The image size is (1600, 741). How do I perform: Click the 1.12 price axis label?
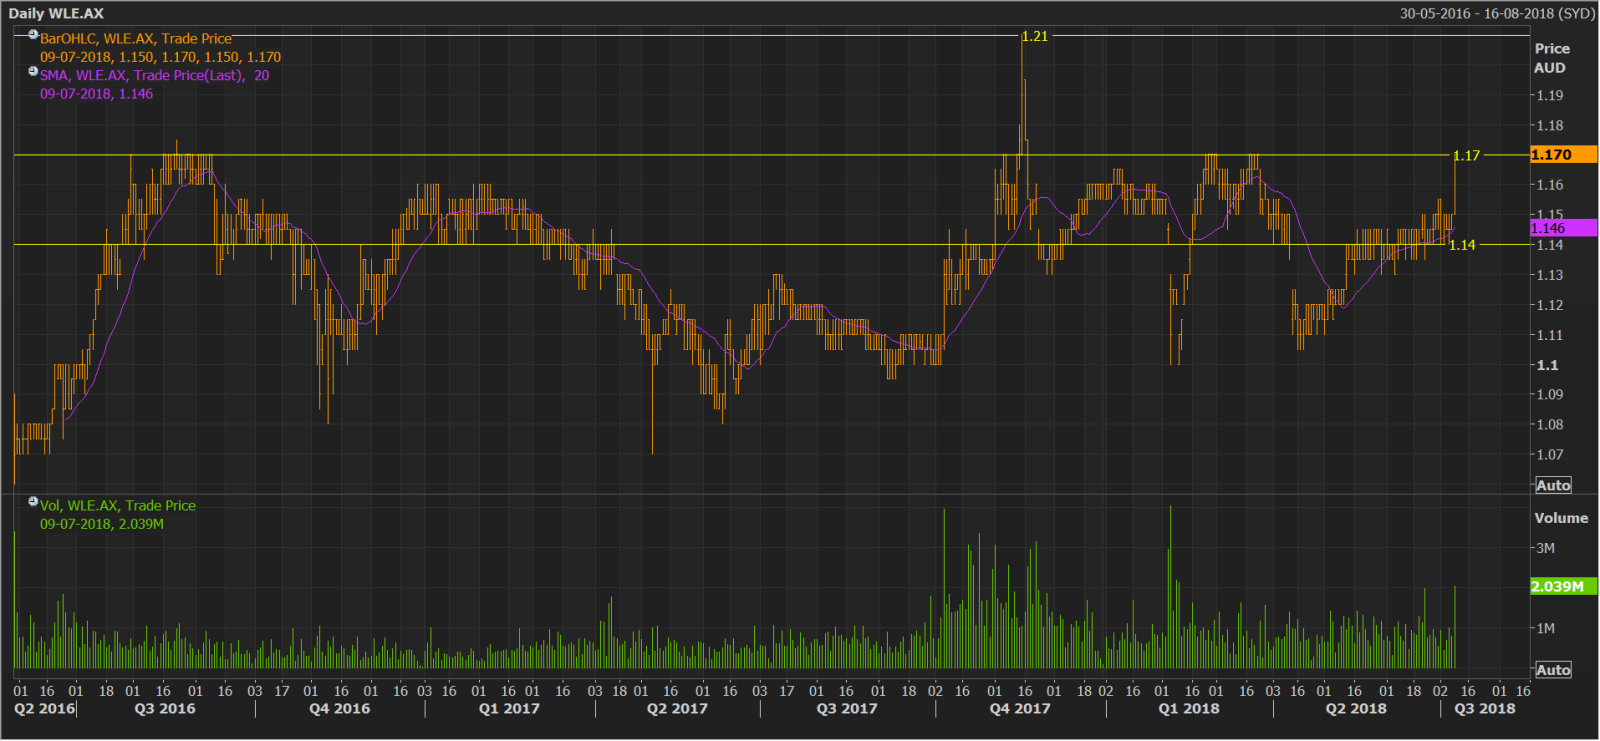(x=1550, y=305)
